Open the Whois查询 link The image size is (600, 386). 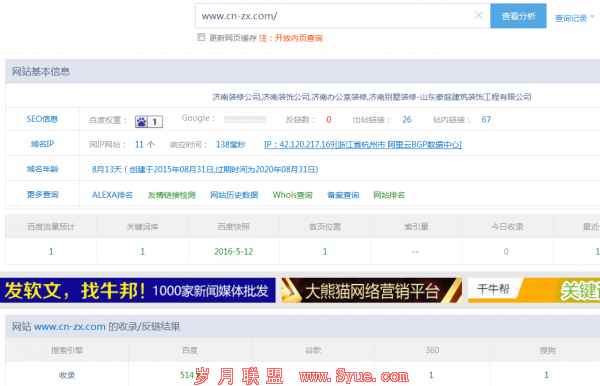tap(292, 195)
